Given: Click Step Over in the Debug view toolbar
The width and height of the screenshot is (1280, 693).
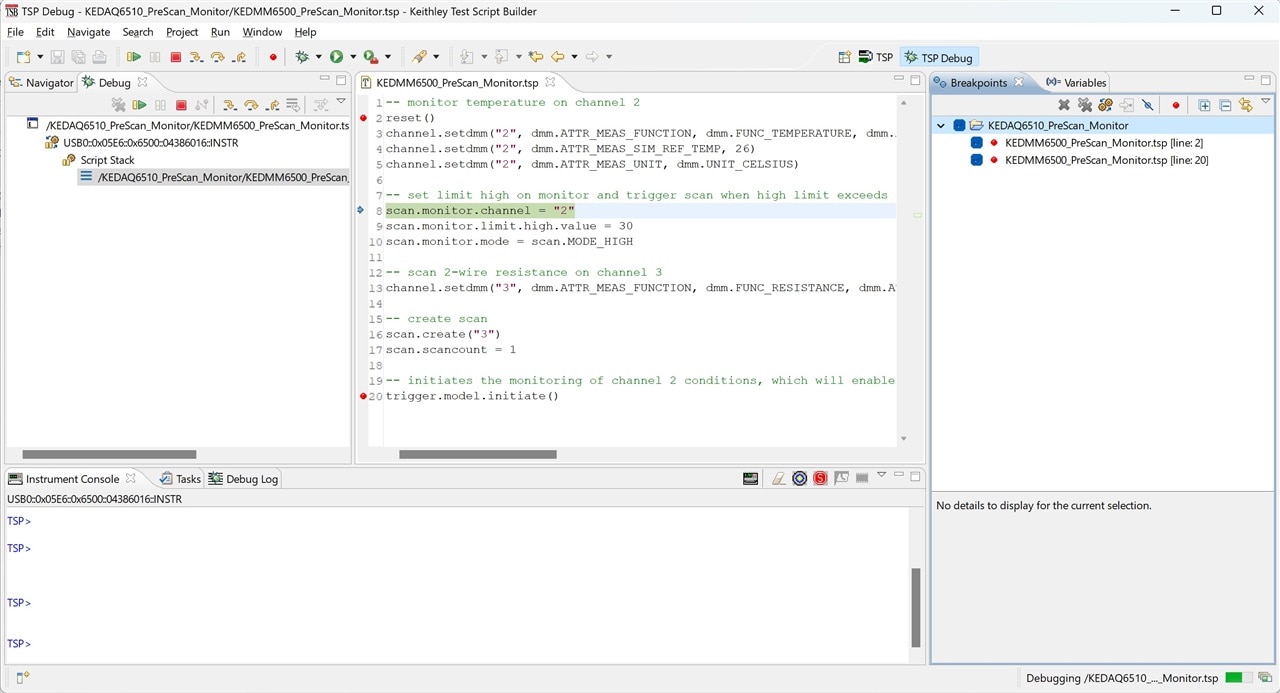Looking at the screenshot, I should 250,105.
